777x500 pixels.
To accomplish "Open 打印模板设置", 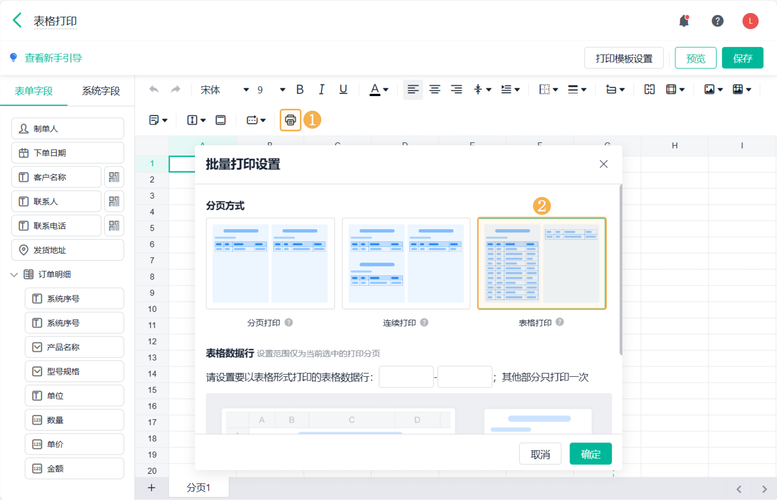I will pos(624,58).
